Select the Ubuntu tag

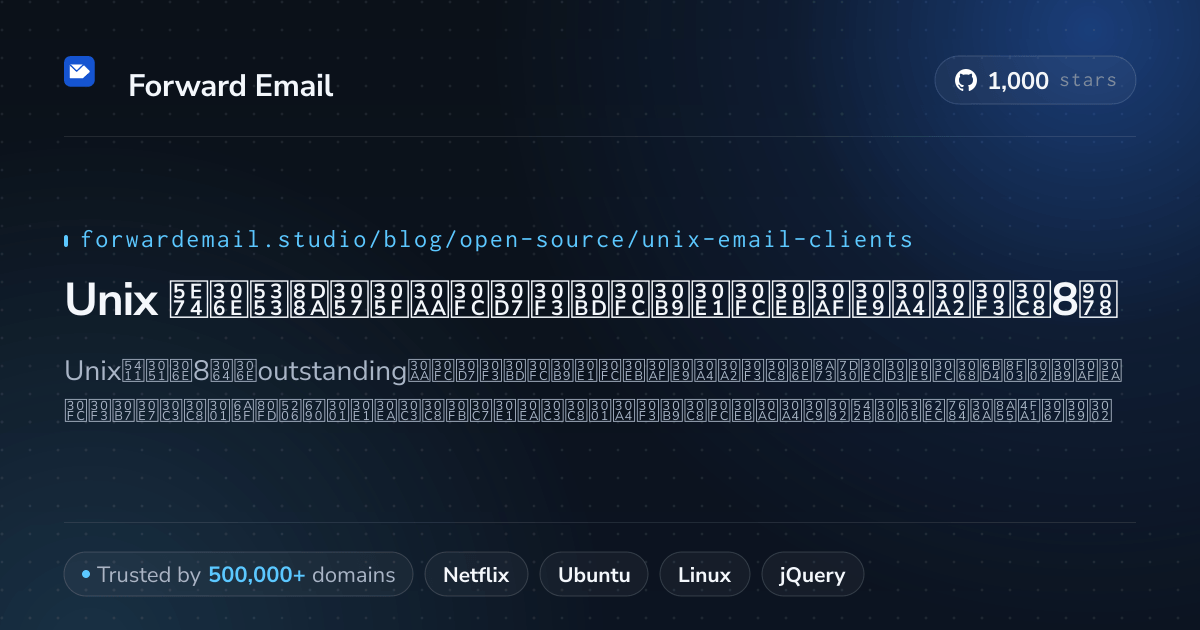click(x=594, y=575)
